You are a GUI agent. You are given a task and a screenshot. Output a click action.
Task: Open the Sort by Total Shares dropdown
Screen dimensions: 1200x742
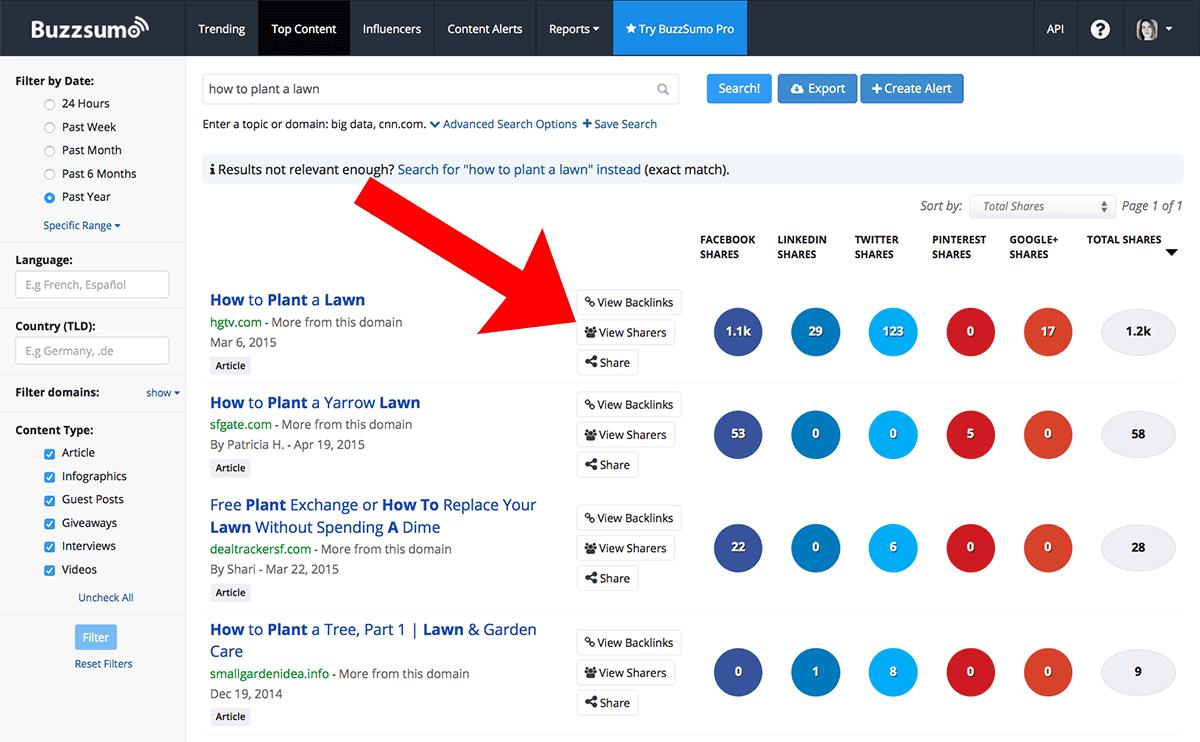(x=1042, y=206)
